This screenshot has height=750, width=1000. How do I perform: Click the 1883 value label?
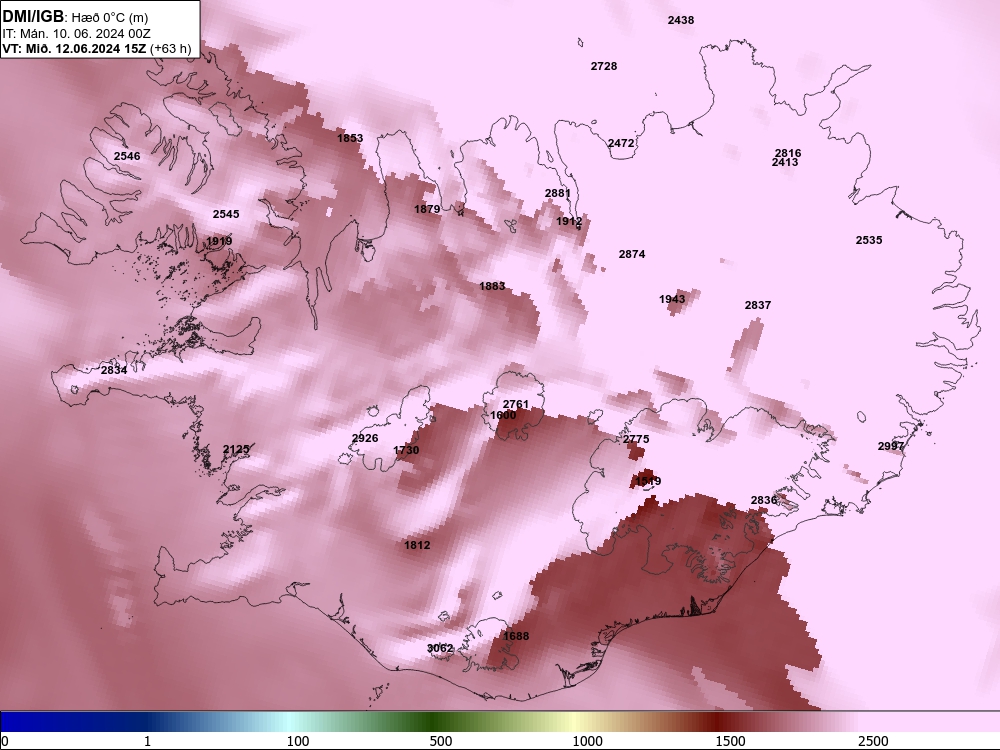[492, 286]
